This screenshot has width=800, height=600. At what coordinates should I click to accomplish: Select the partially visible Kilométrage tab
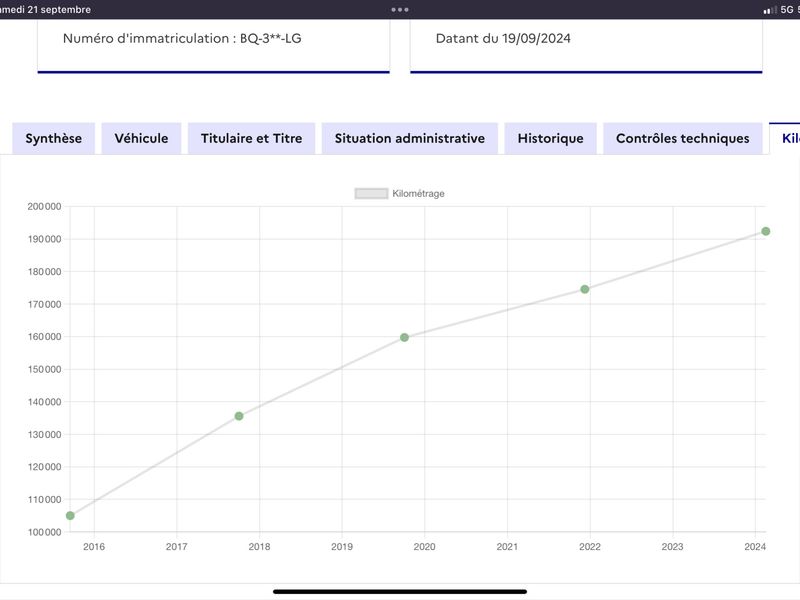click(785, 138)
